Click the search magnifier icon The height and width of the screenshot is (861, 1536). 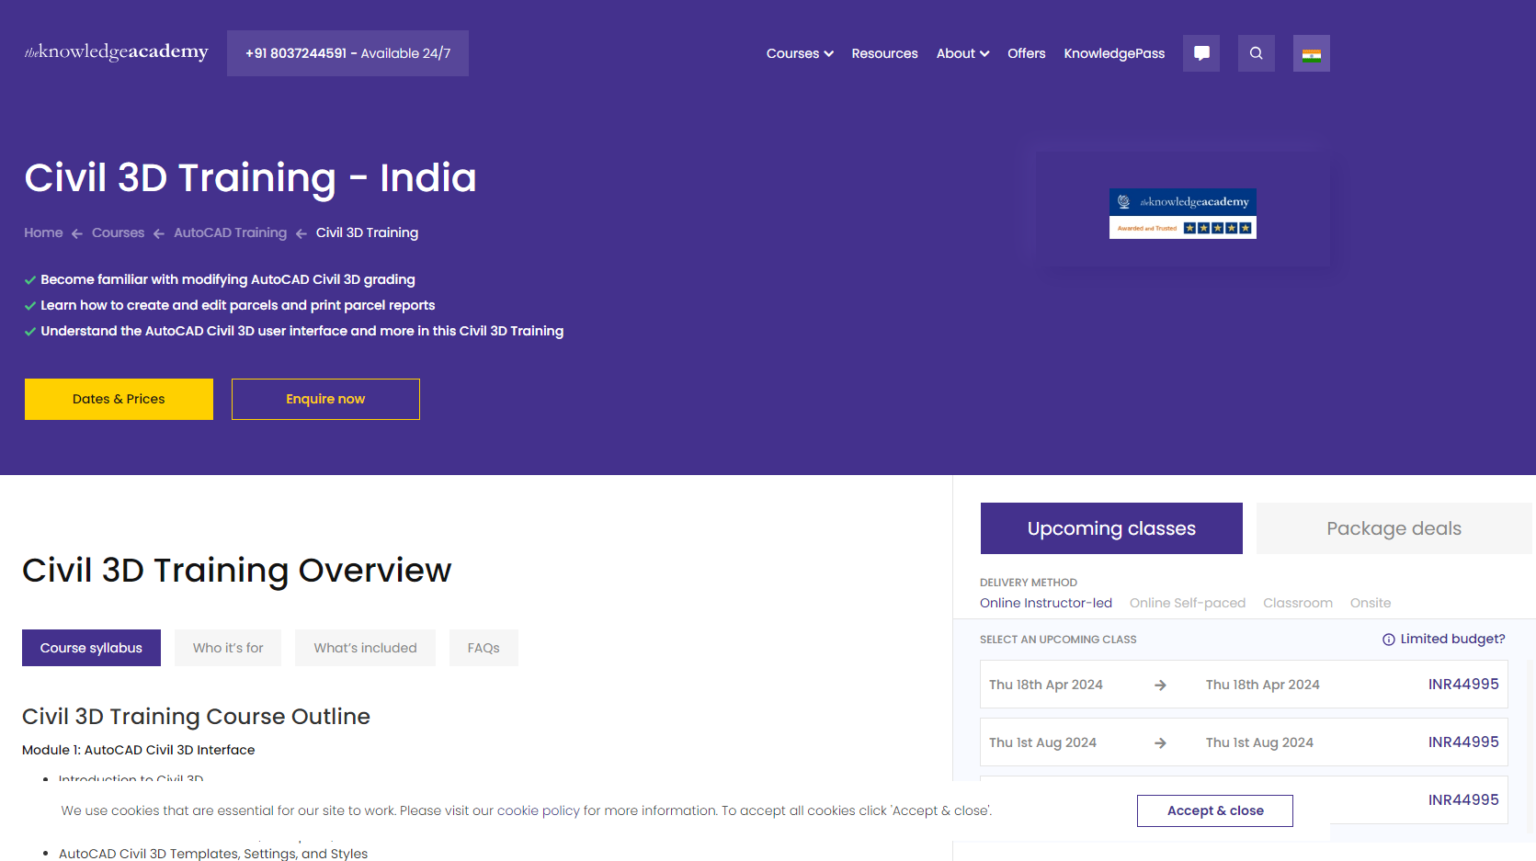coord(1256,53)
